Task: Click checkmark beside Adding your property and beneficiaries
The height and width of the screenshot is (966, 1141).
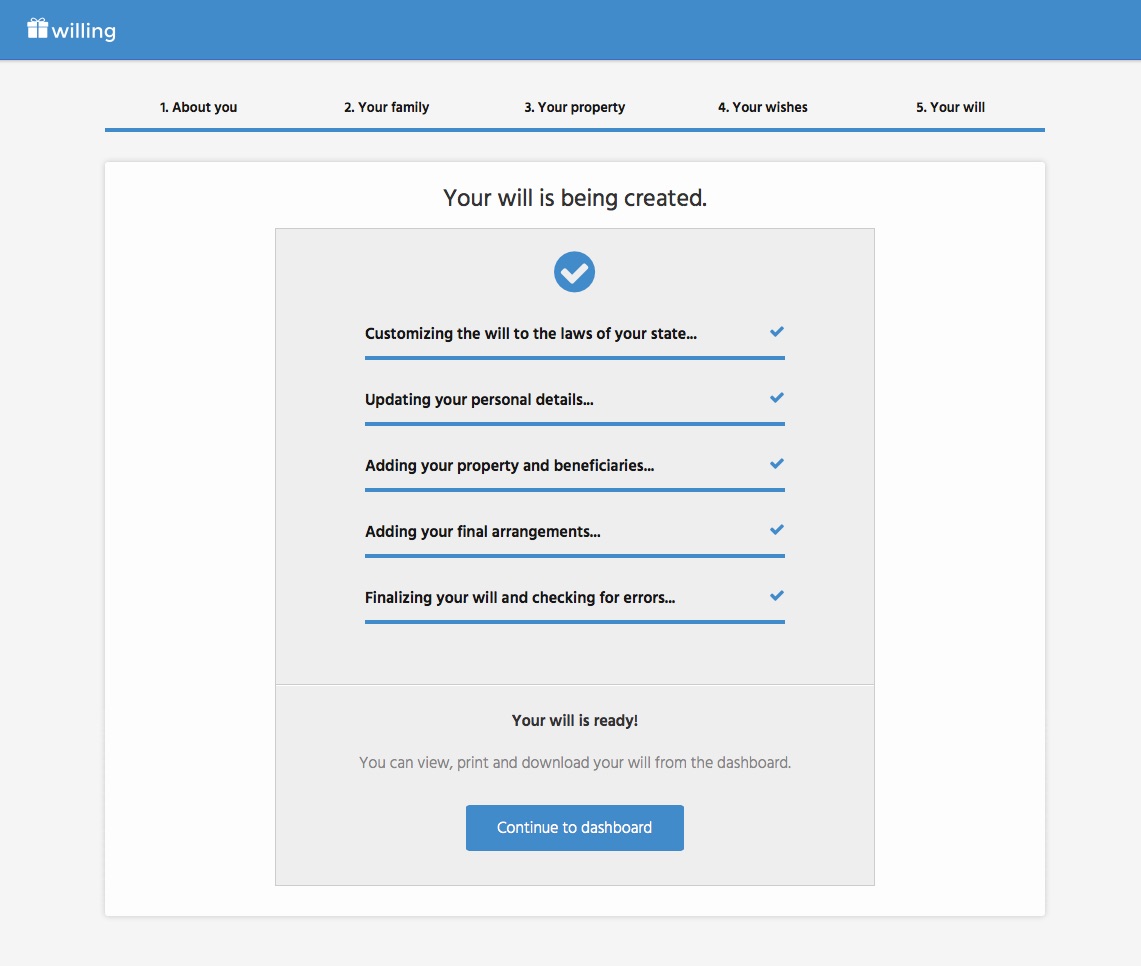Action: (776, 463)
